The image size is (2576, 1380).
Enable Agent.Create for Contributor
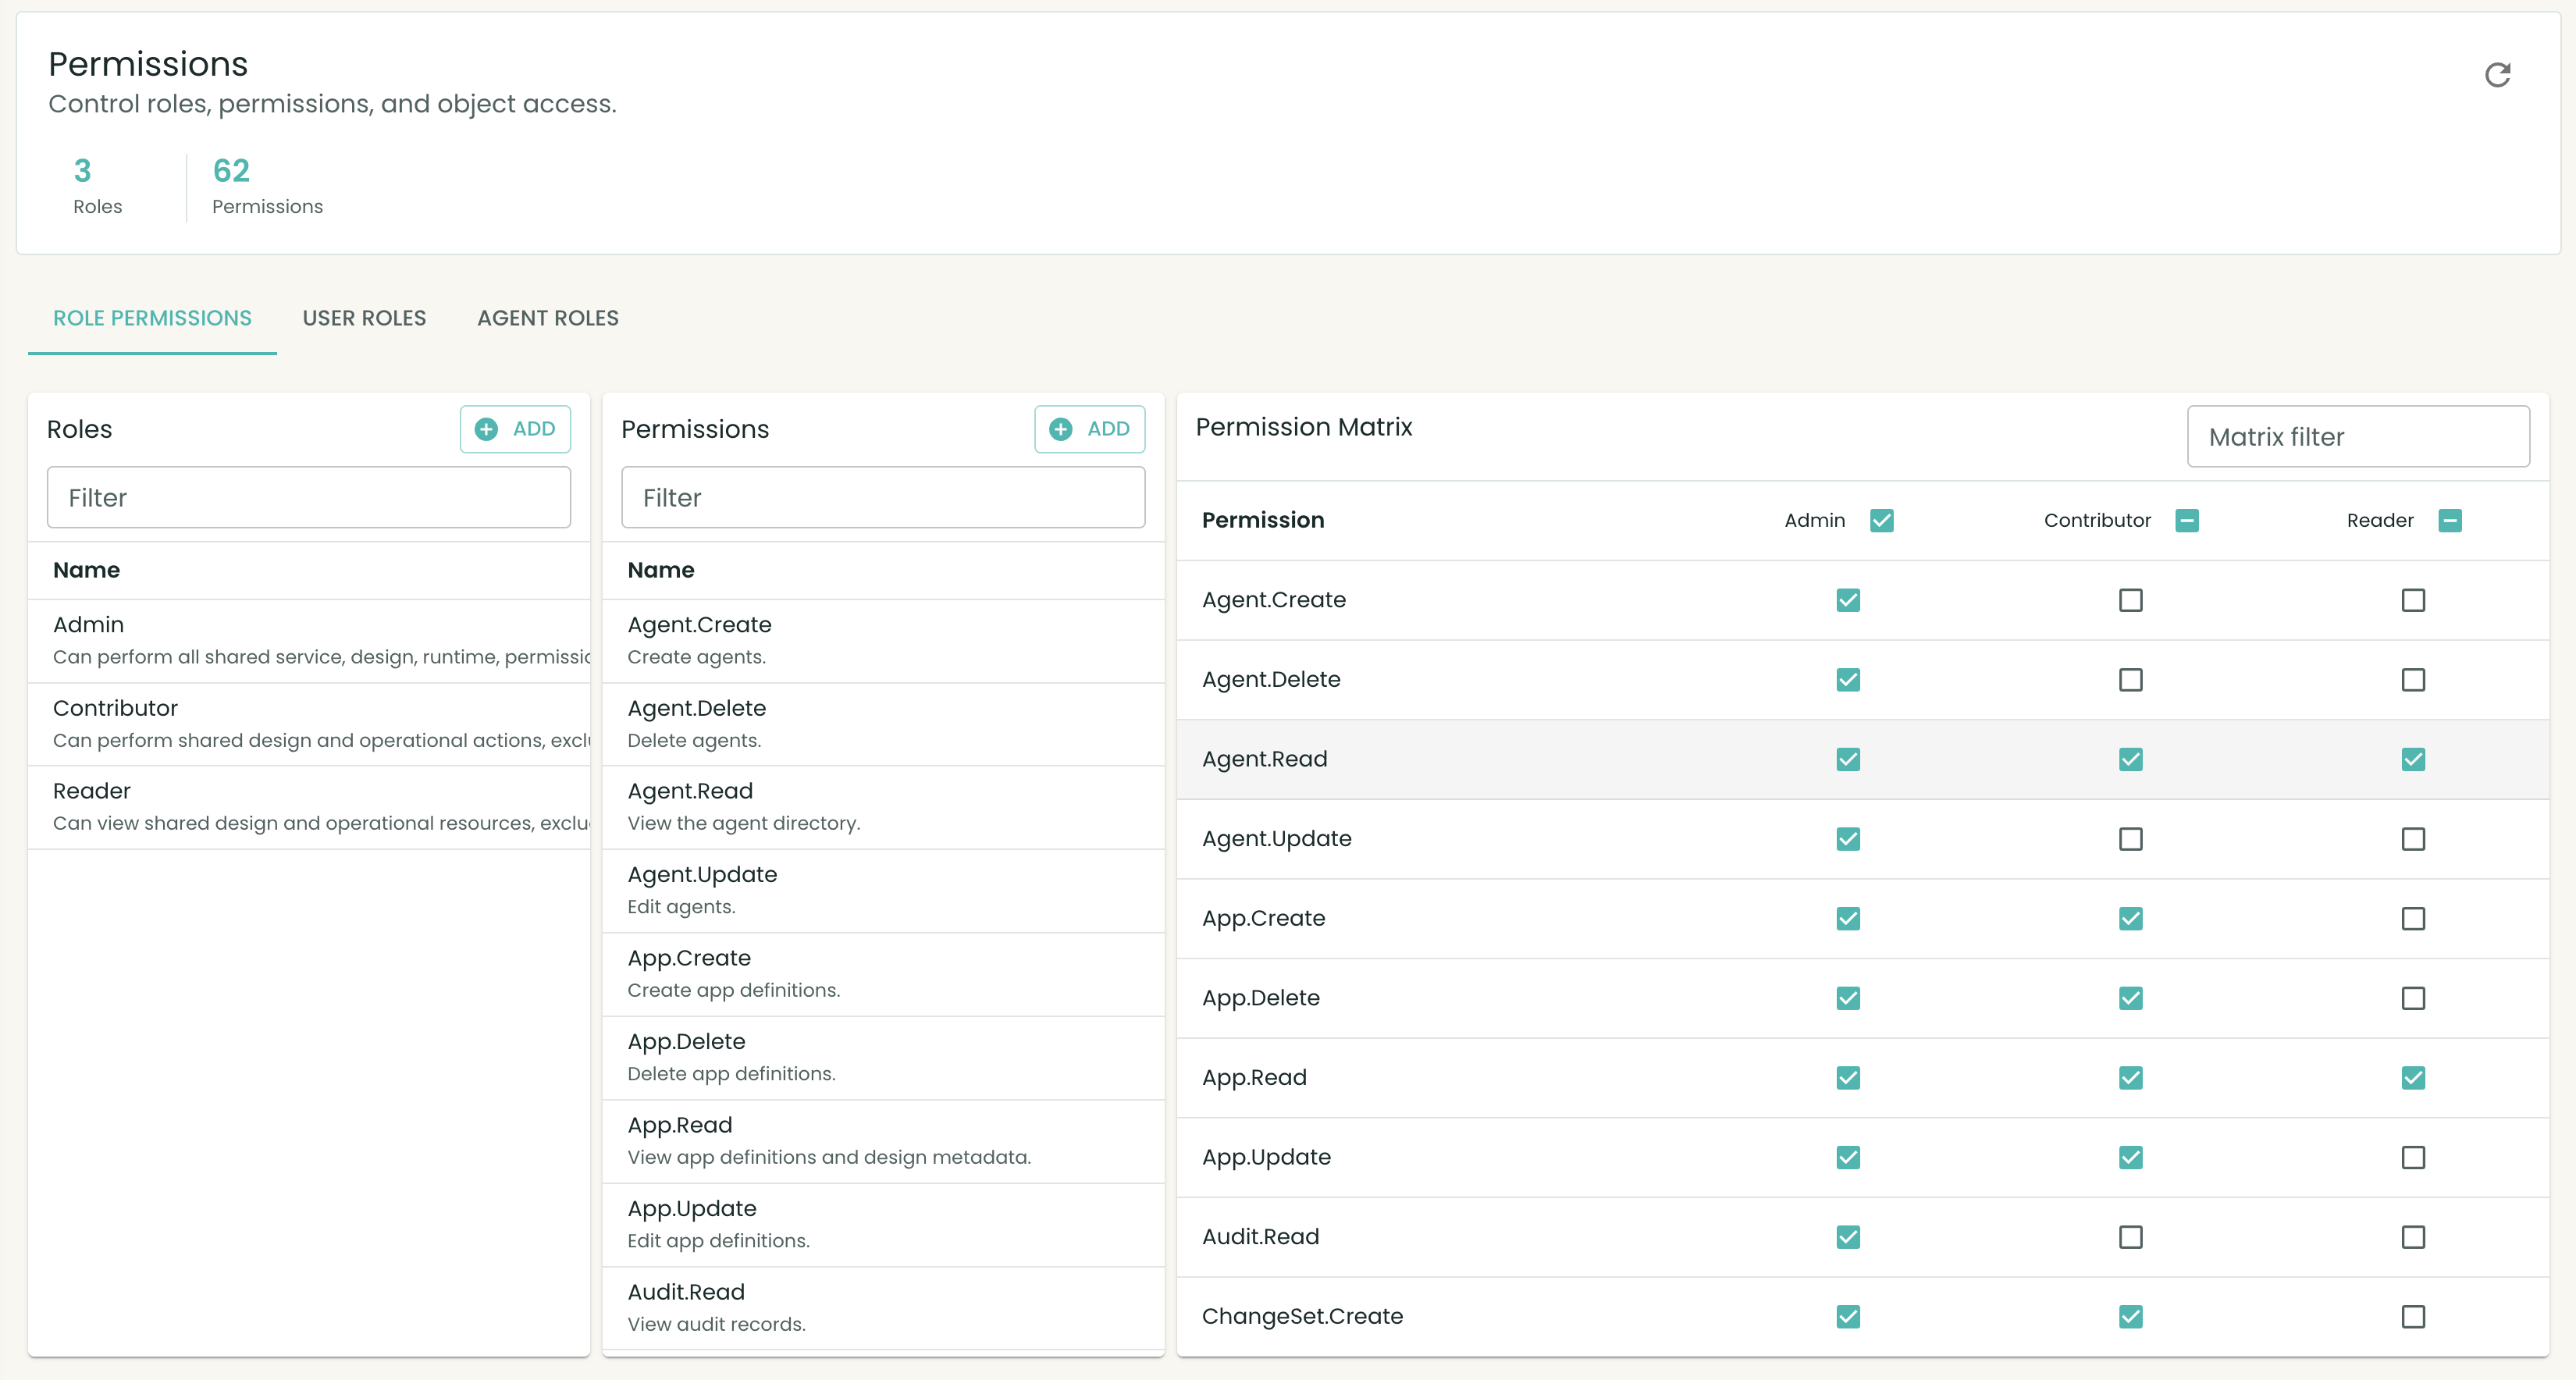click(x=2130, y=600)
